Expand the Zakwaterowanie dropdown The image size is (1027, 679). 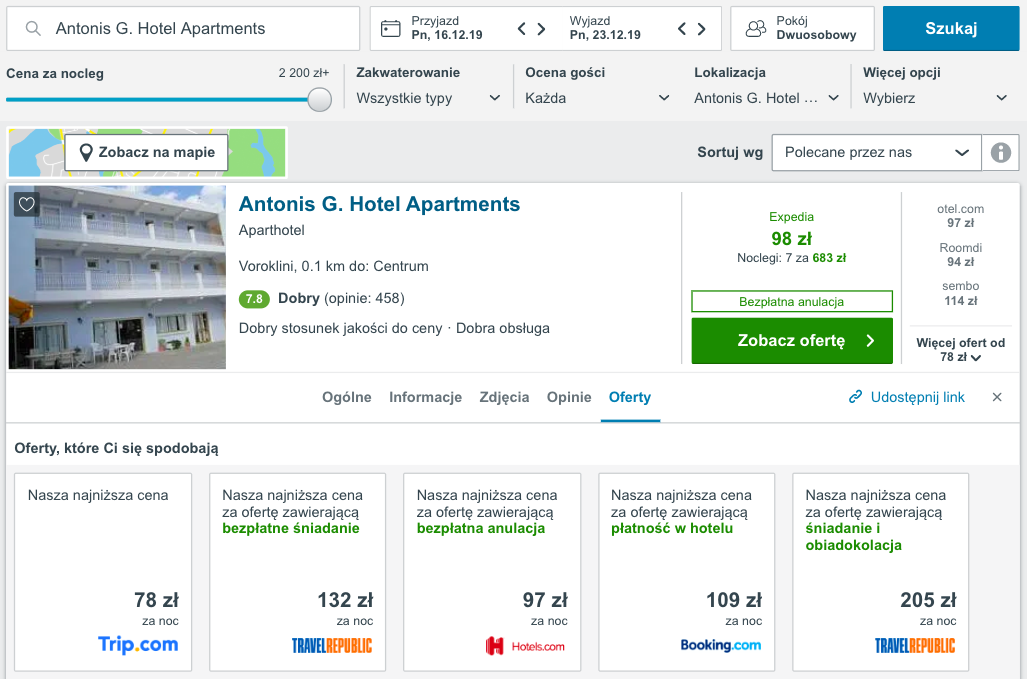pos(428,98)
